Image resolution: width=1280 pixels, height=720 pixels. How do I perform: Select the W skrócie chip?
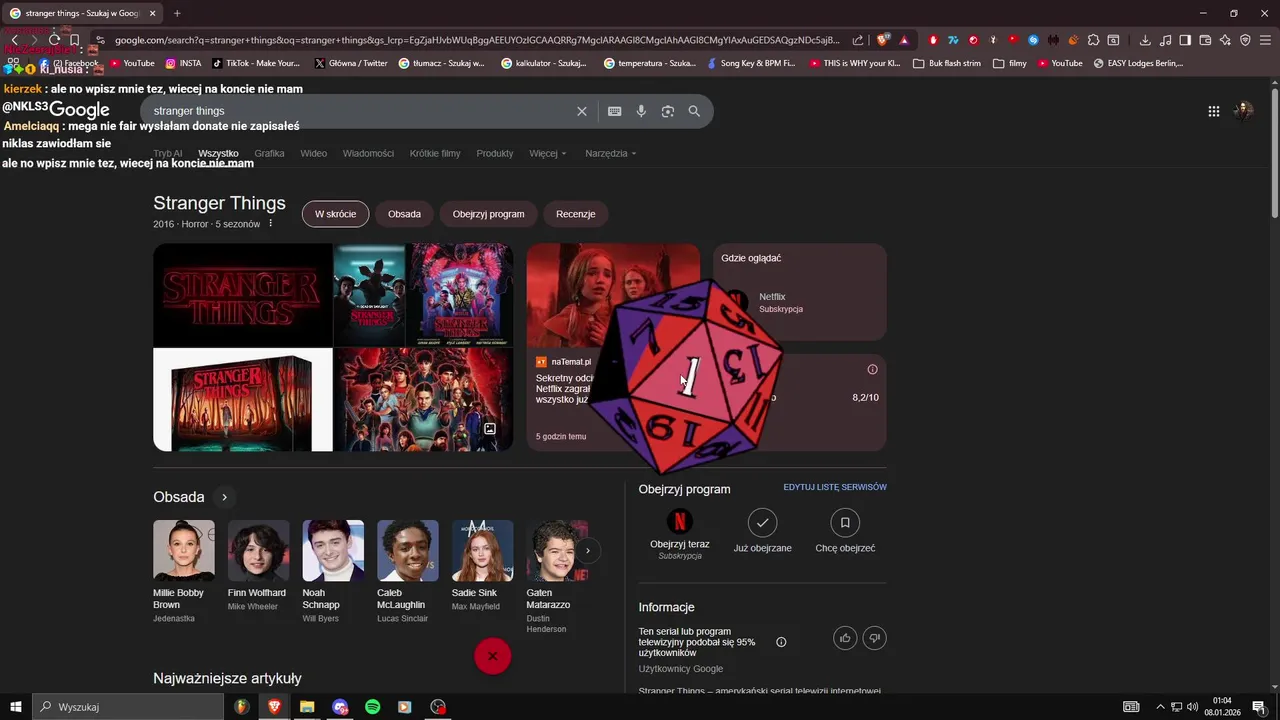click(335, 214)
